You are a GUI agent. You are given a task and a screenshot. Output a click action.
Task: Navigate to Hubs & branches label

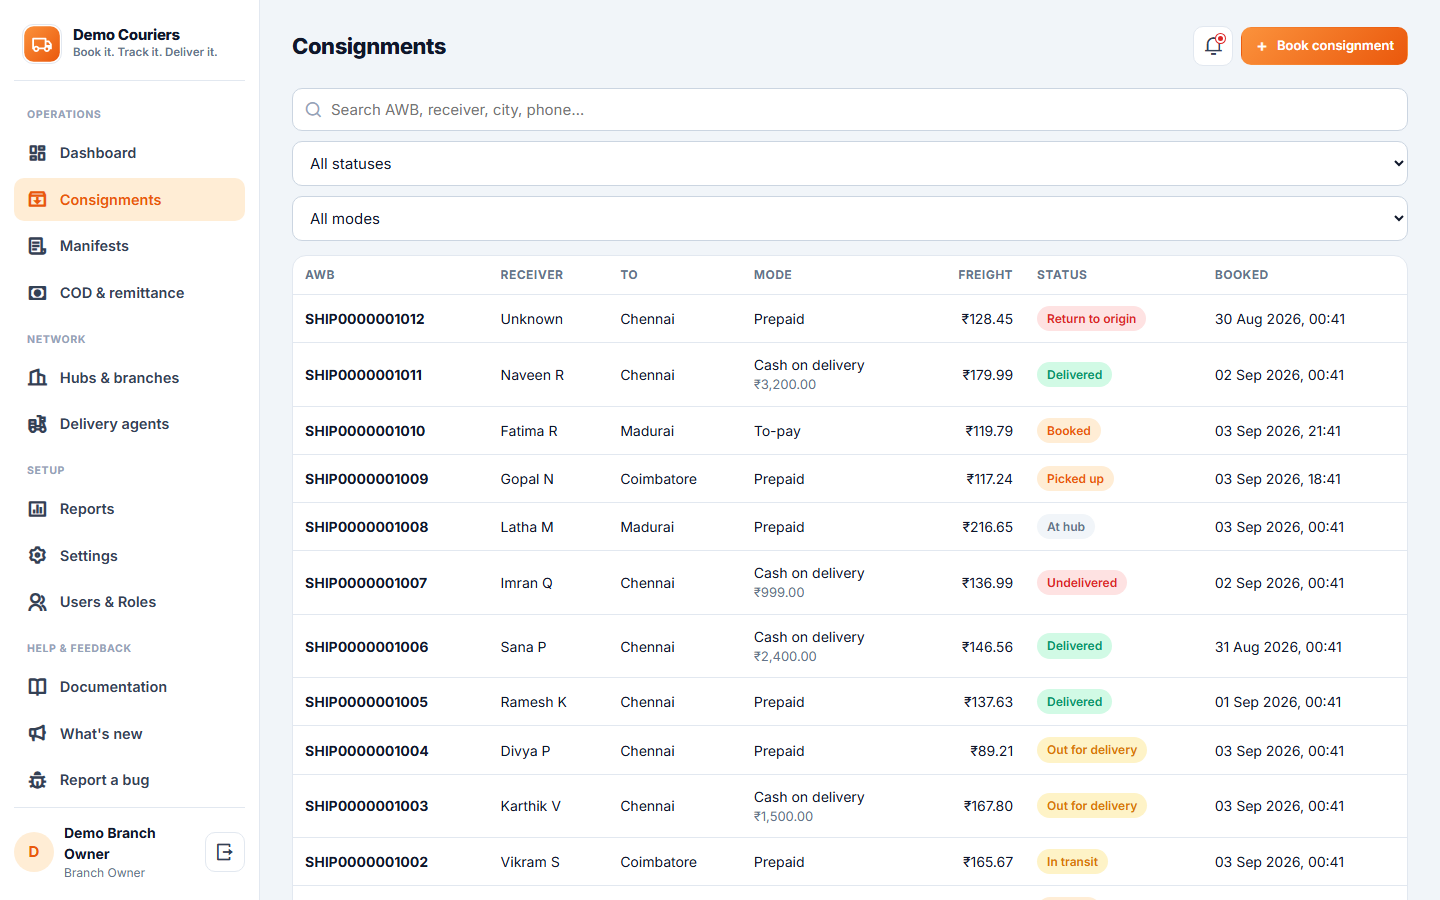(x=119, y=378)
